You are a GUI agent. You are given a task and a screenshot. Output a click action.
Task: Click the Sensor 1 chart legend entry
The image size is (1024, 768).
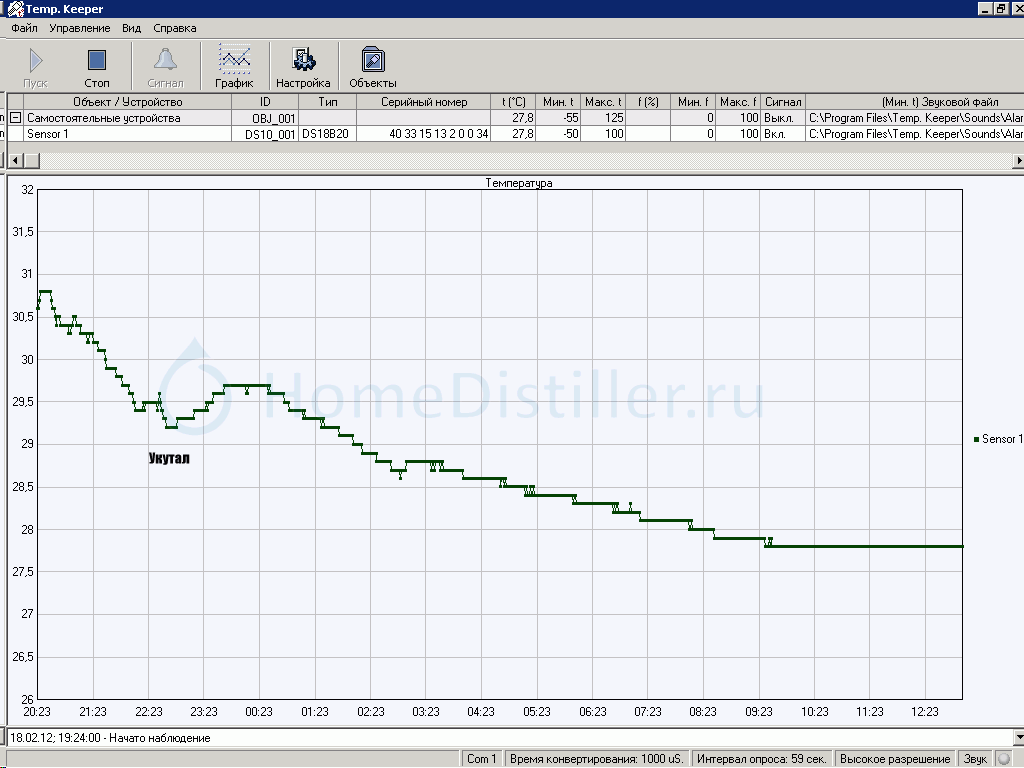tap(998, 439)
